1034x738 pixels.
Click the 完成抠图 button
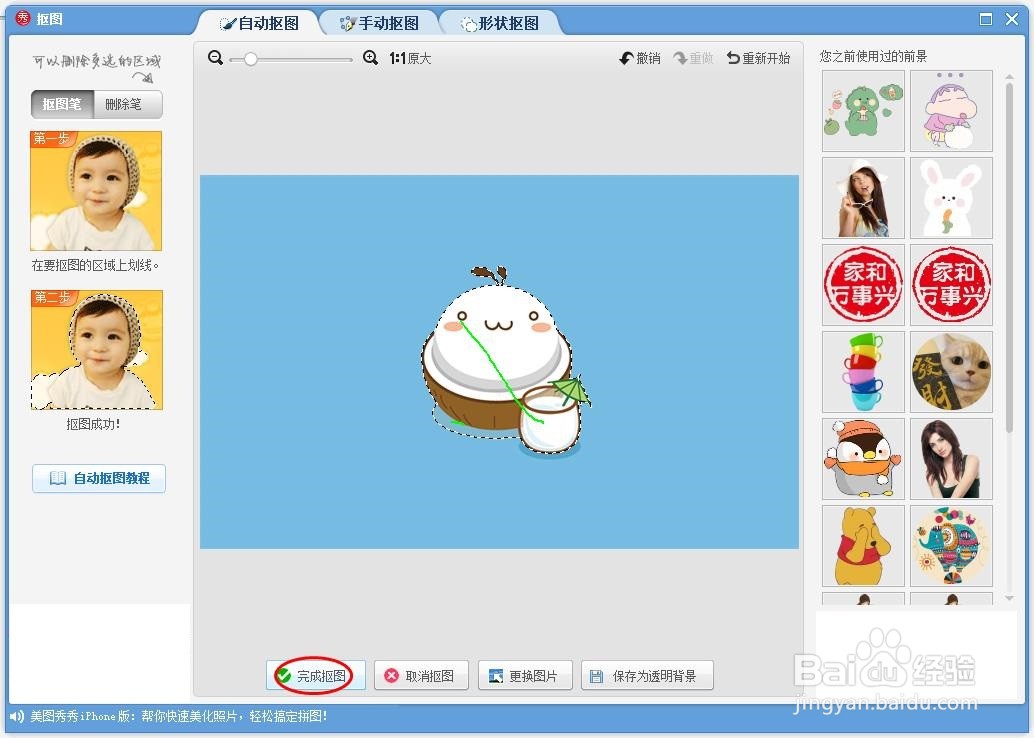[316, 675]
